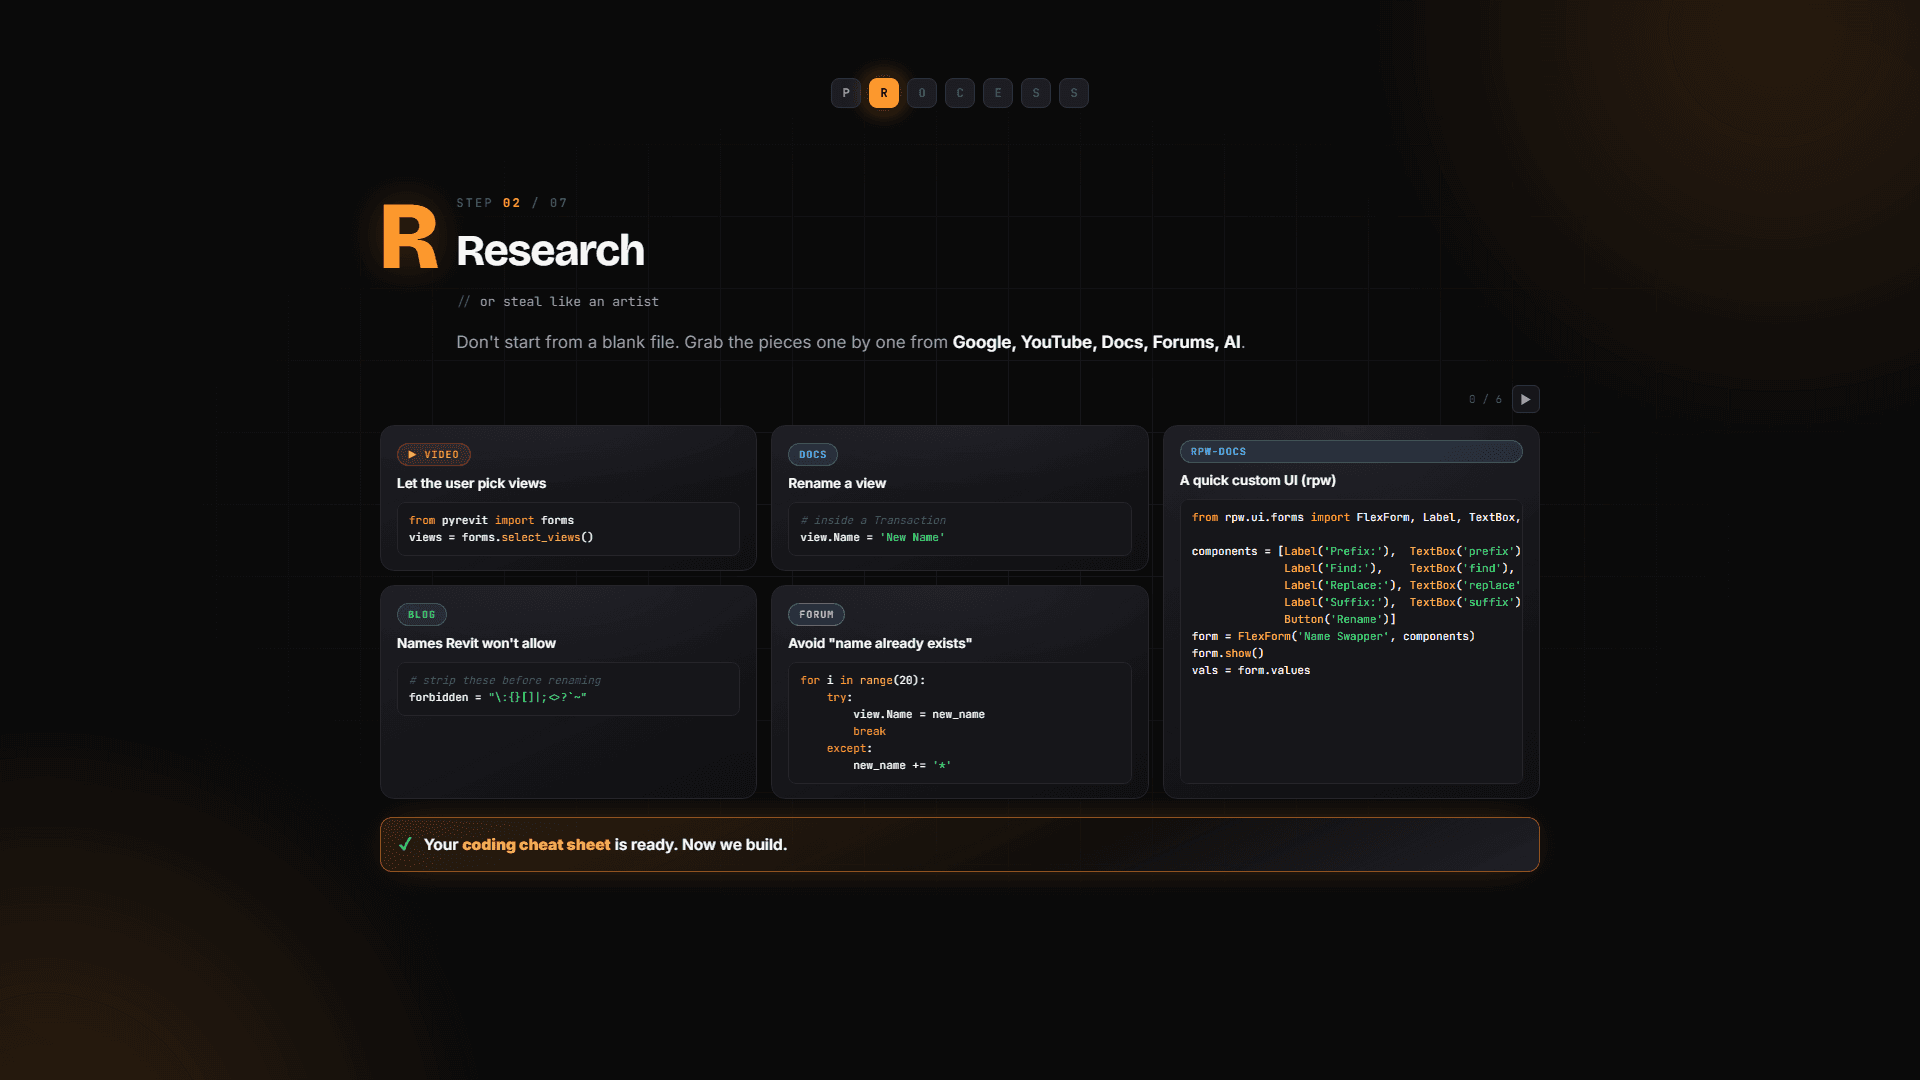This screenshot has height=1080, width=1920.
Task: Click the large orange R letter logo
Action: coord(410,237)
